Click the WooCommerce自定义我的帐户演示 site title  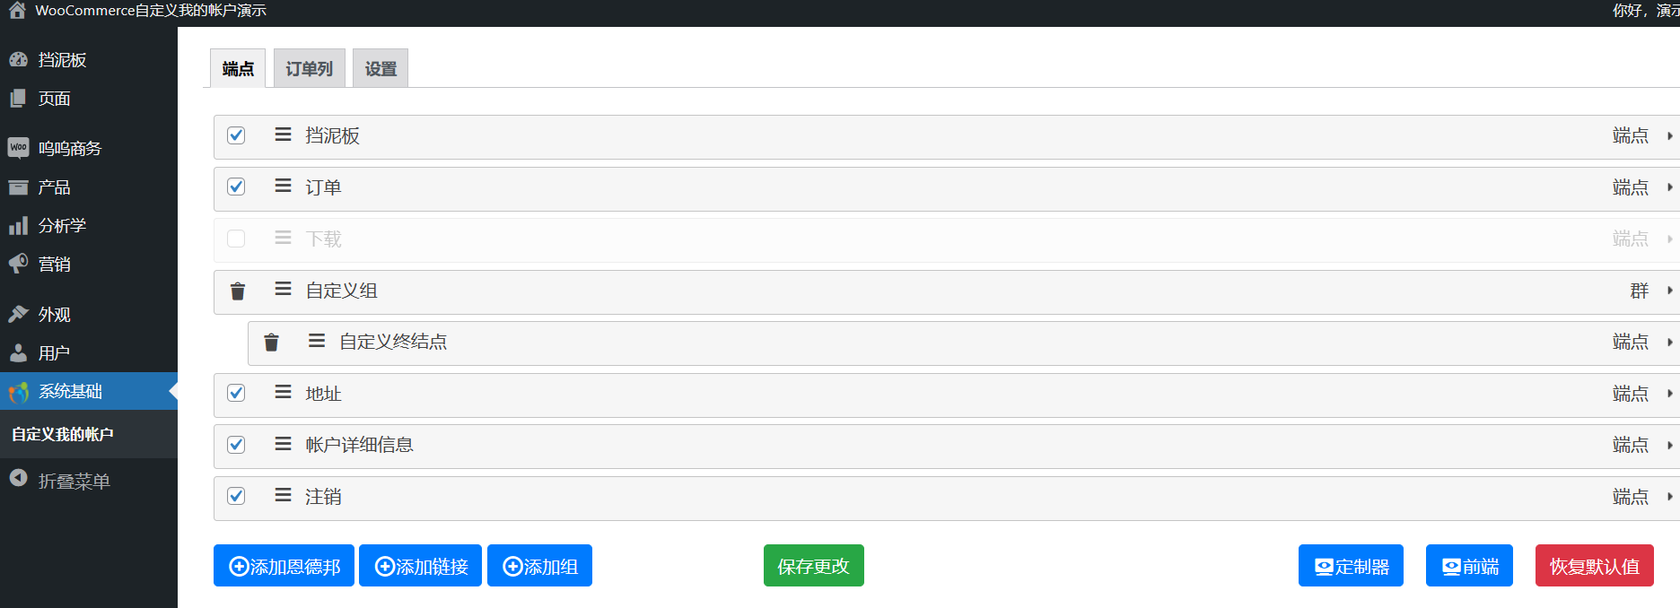(x=151, y=10)
